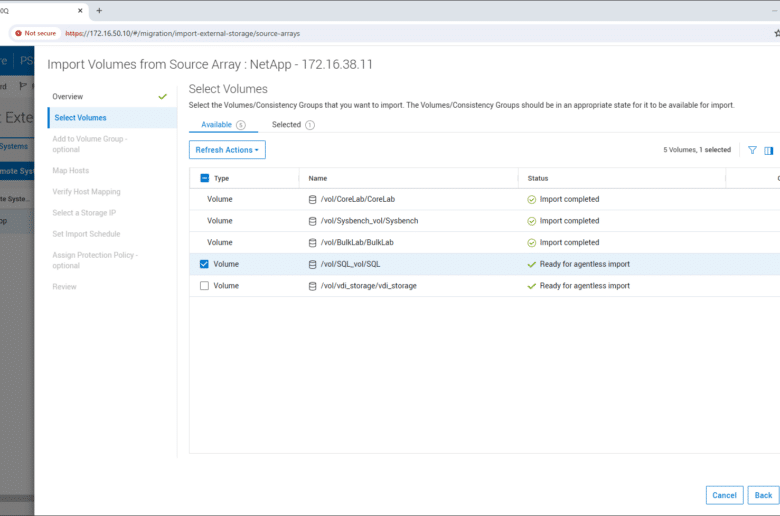Click Type cell of the CoreLab row
The image size is (780, 516).
click(220, 199)
